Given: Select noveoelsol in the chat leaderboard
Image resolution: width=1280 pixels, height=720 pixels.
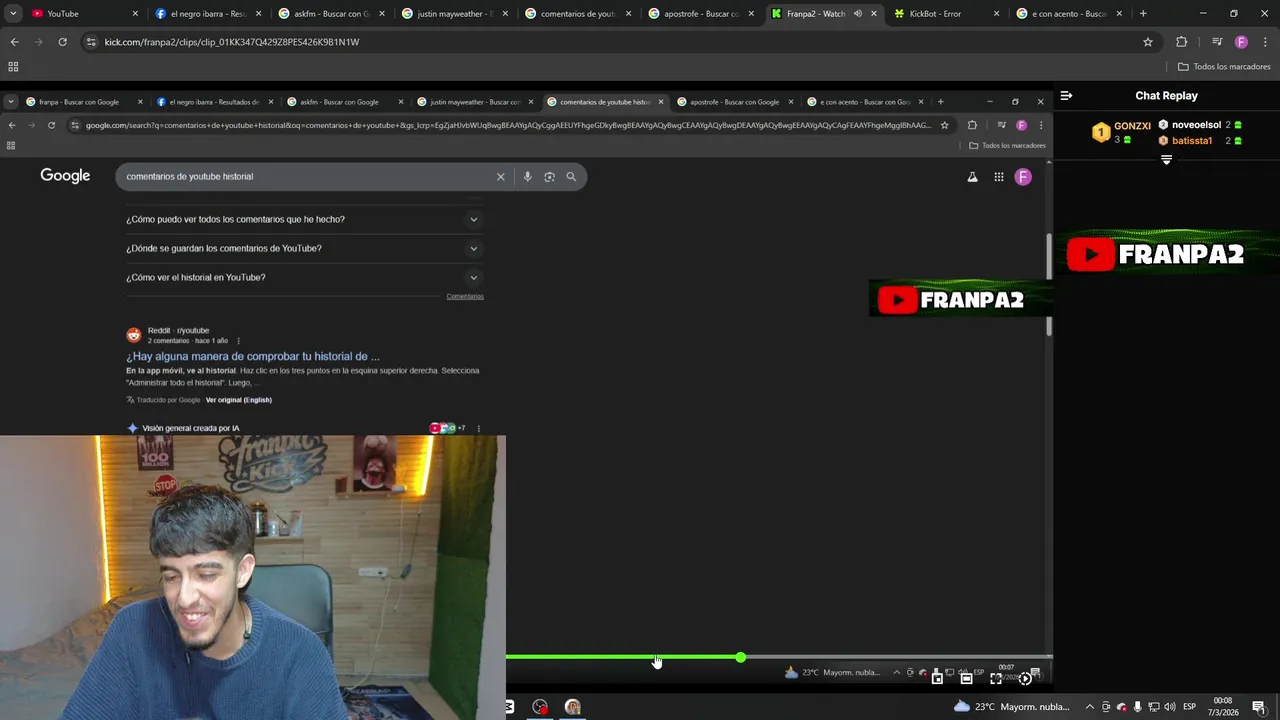Looking at the screenshot, I should pyautogui.click(x=1196, y=126).
